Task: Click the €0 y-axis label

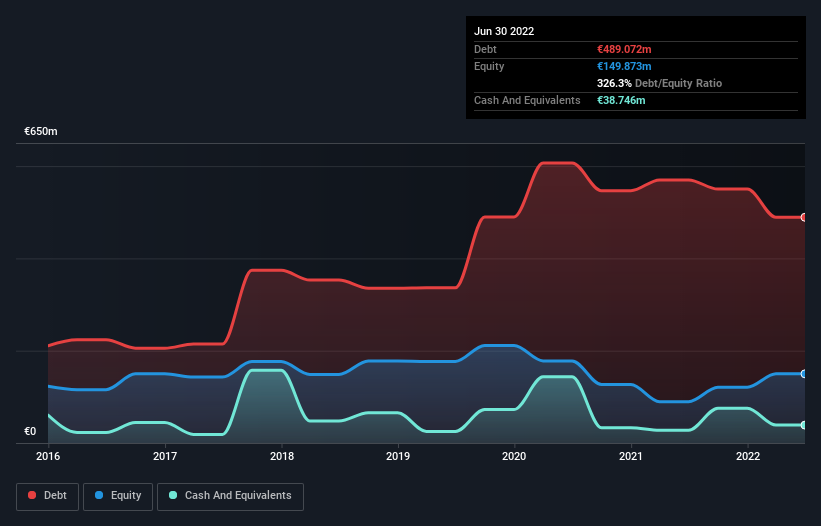Action: [x=30, y=431]
